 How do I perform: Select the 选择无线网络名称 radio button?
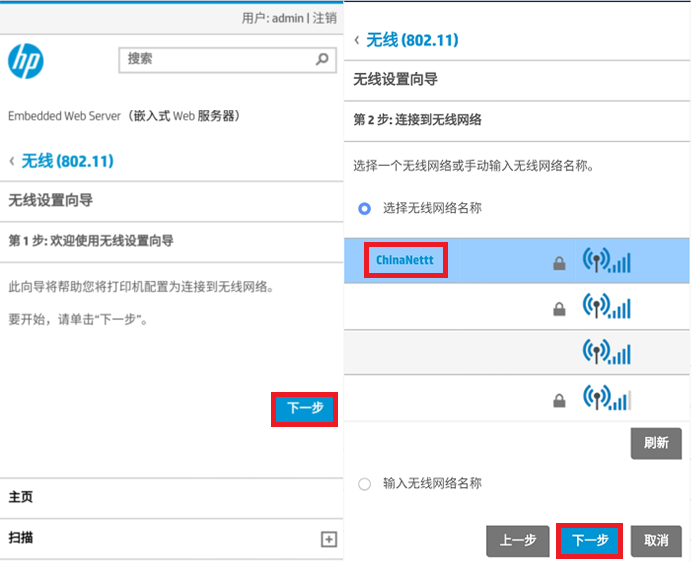pyautogui.click(x=364, y=208)
